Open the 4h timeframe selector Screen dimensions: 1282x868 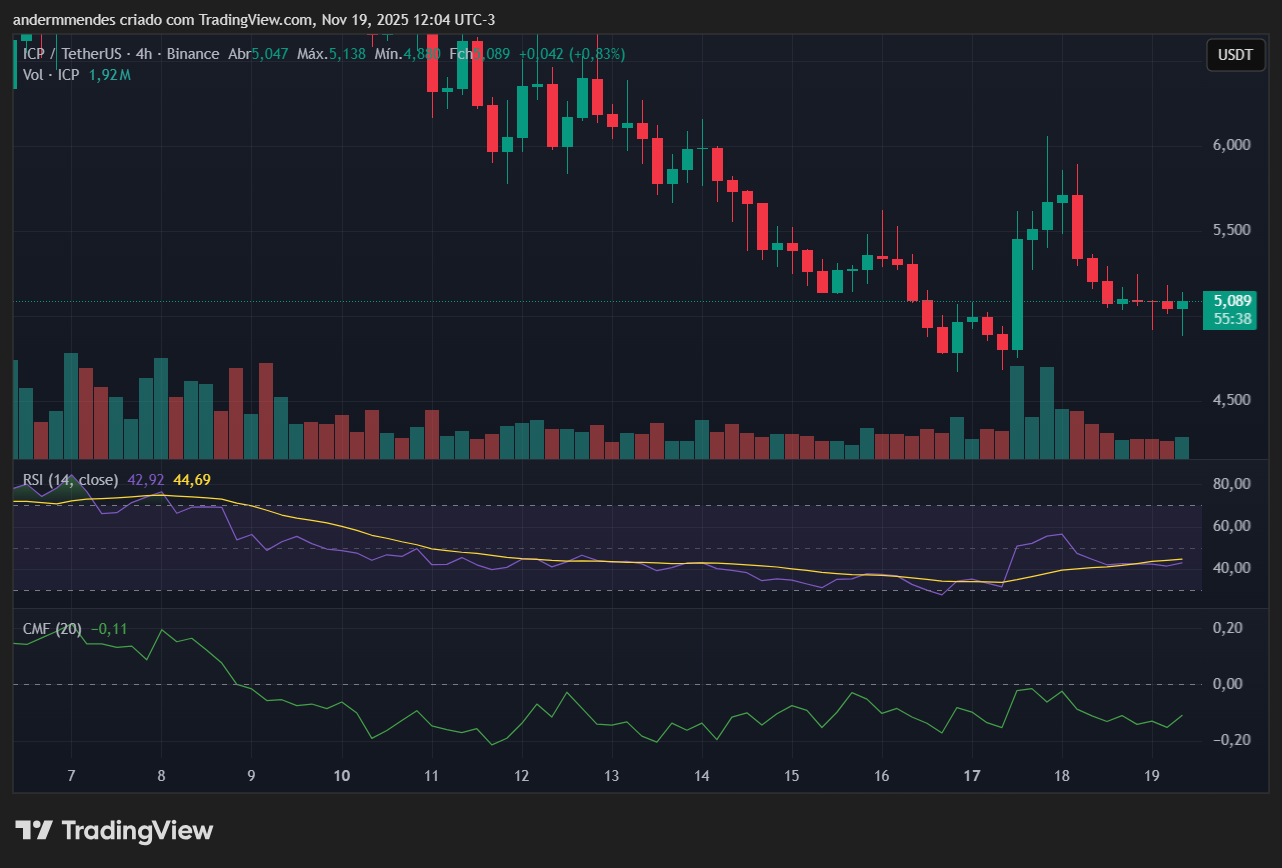[x=143, y=54]
